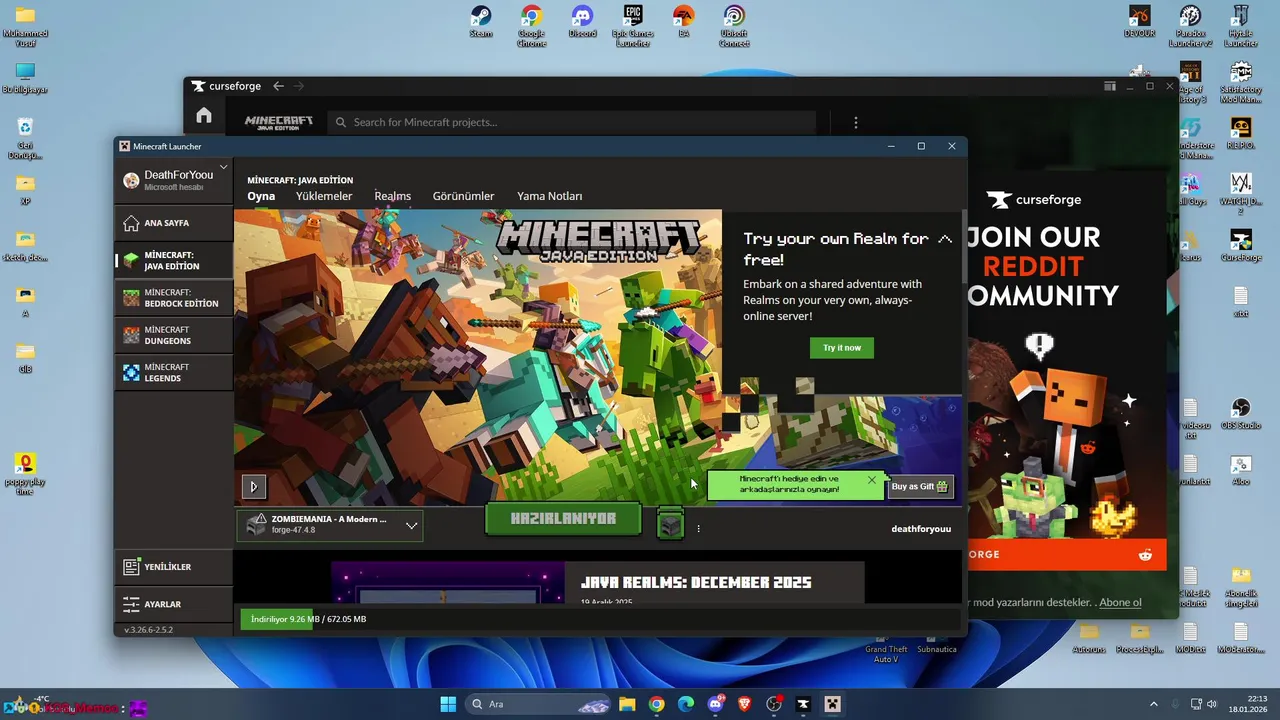Open the poppy playtime desktop icon
Viewport: 1280px width, 720px height.
click(x=25, y=473)
